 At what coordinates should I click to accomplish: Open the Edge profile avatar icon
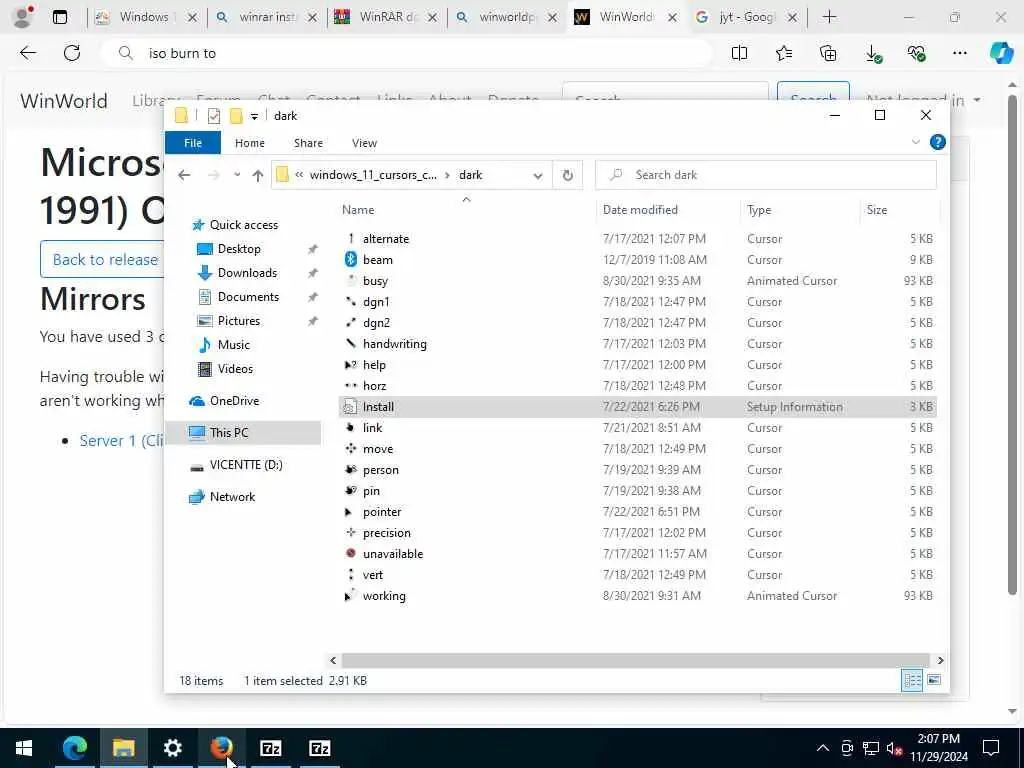[x=23, y=17]
